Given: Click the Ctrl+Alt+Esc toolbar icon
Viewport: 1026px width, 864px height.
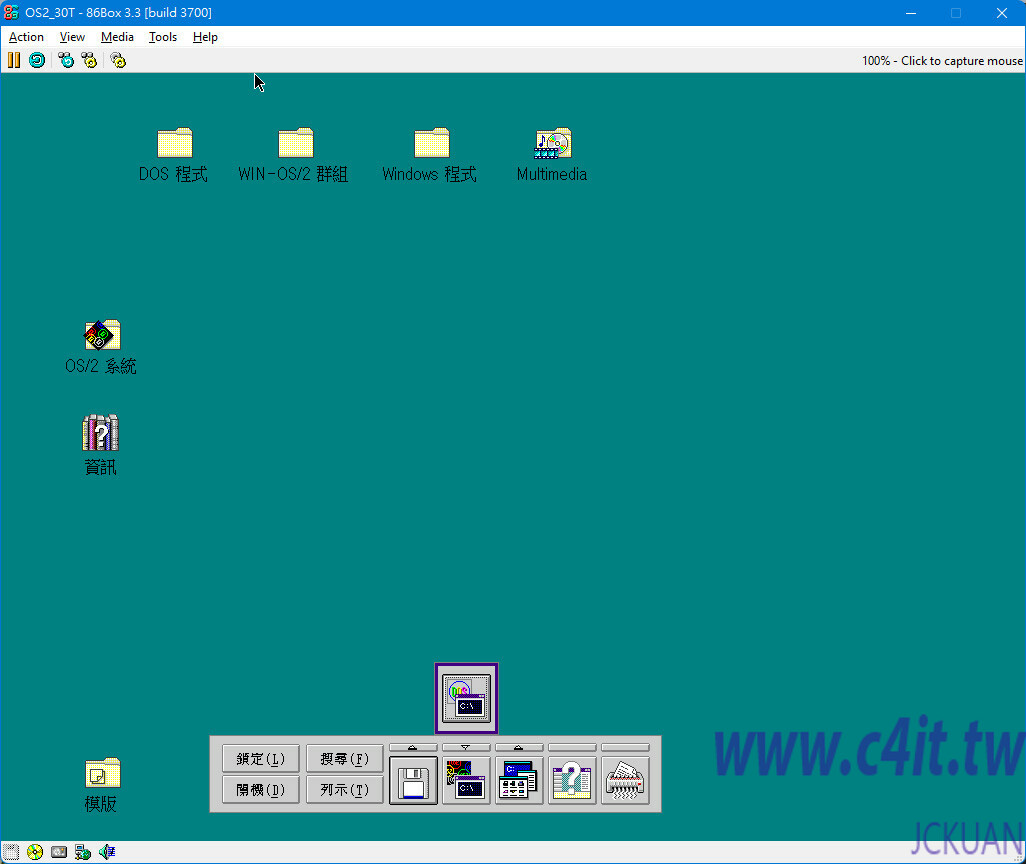Looking at the screenshot, I should 89,60.
